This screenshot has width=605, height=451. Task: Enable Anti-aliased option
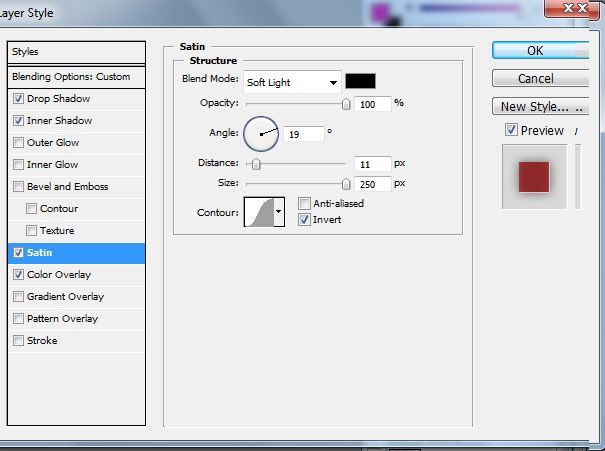pos(305,203)
